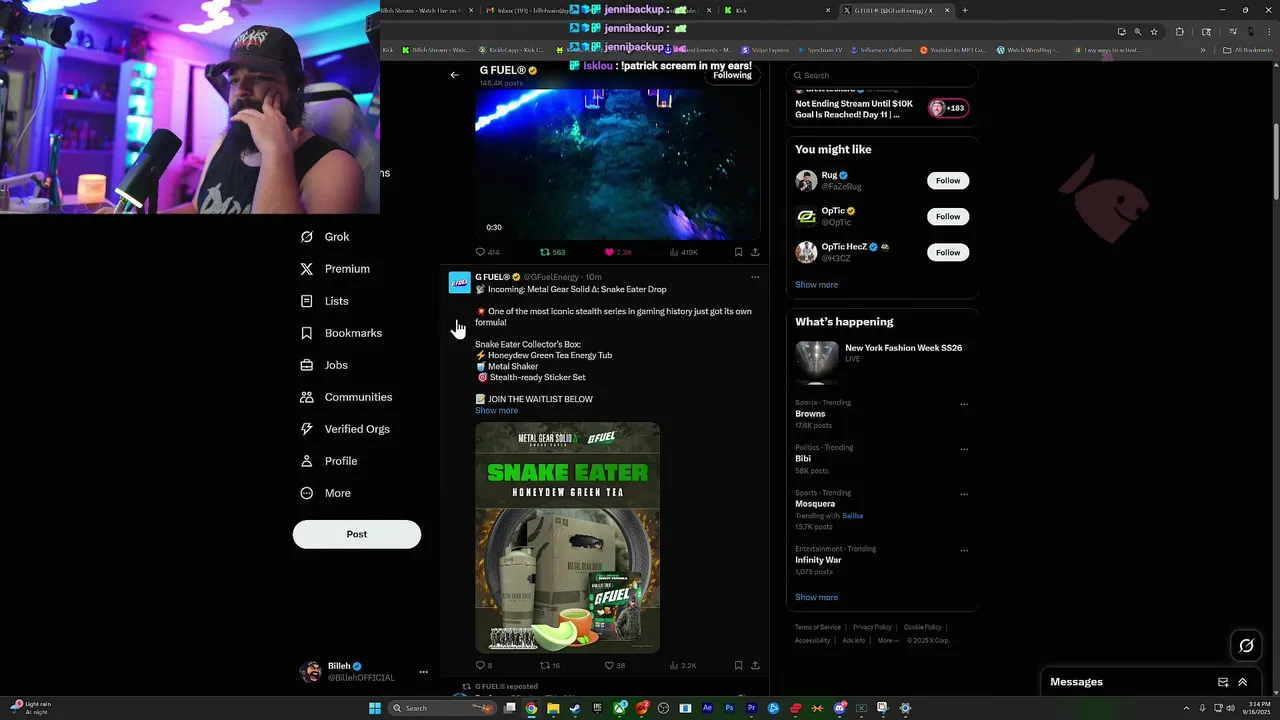Go back using the arrow beside G FUEL
This screenshot has height=720, width=1280.
coord(454,75)
